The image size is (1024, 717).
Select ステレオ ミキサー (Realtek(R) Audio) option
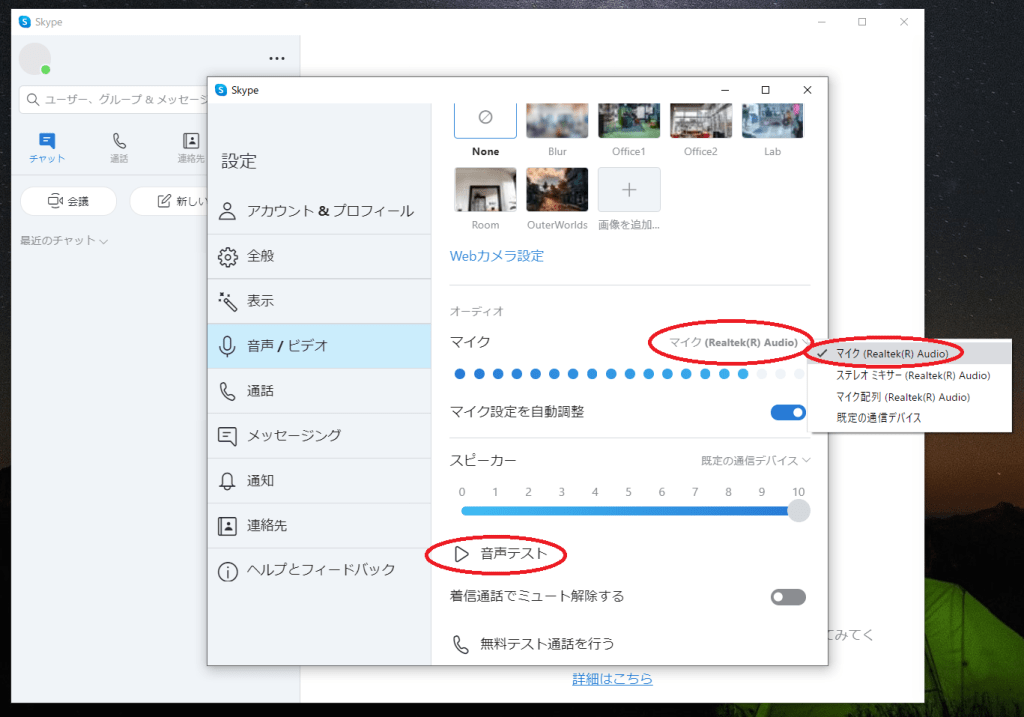tap(910, 375)
